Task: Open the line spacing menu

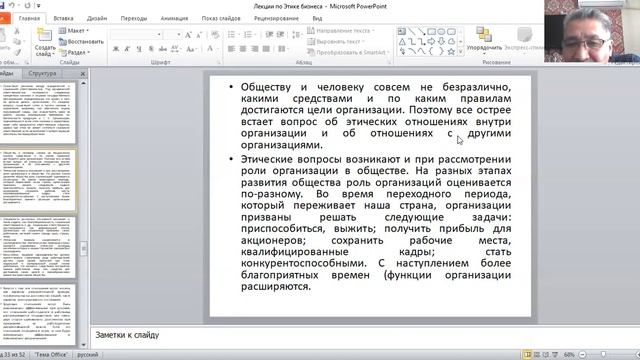Action: pyautogui.click(x=297, y=35)
